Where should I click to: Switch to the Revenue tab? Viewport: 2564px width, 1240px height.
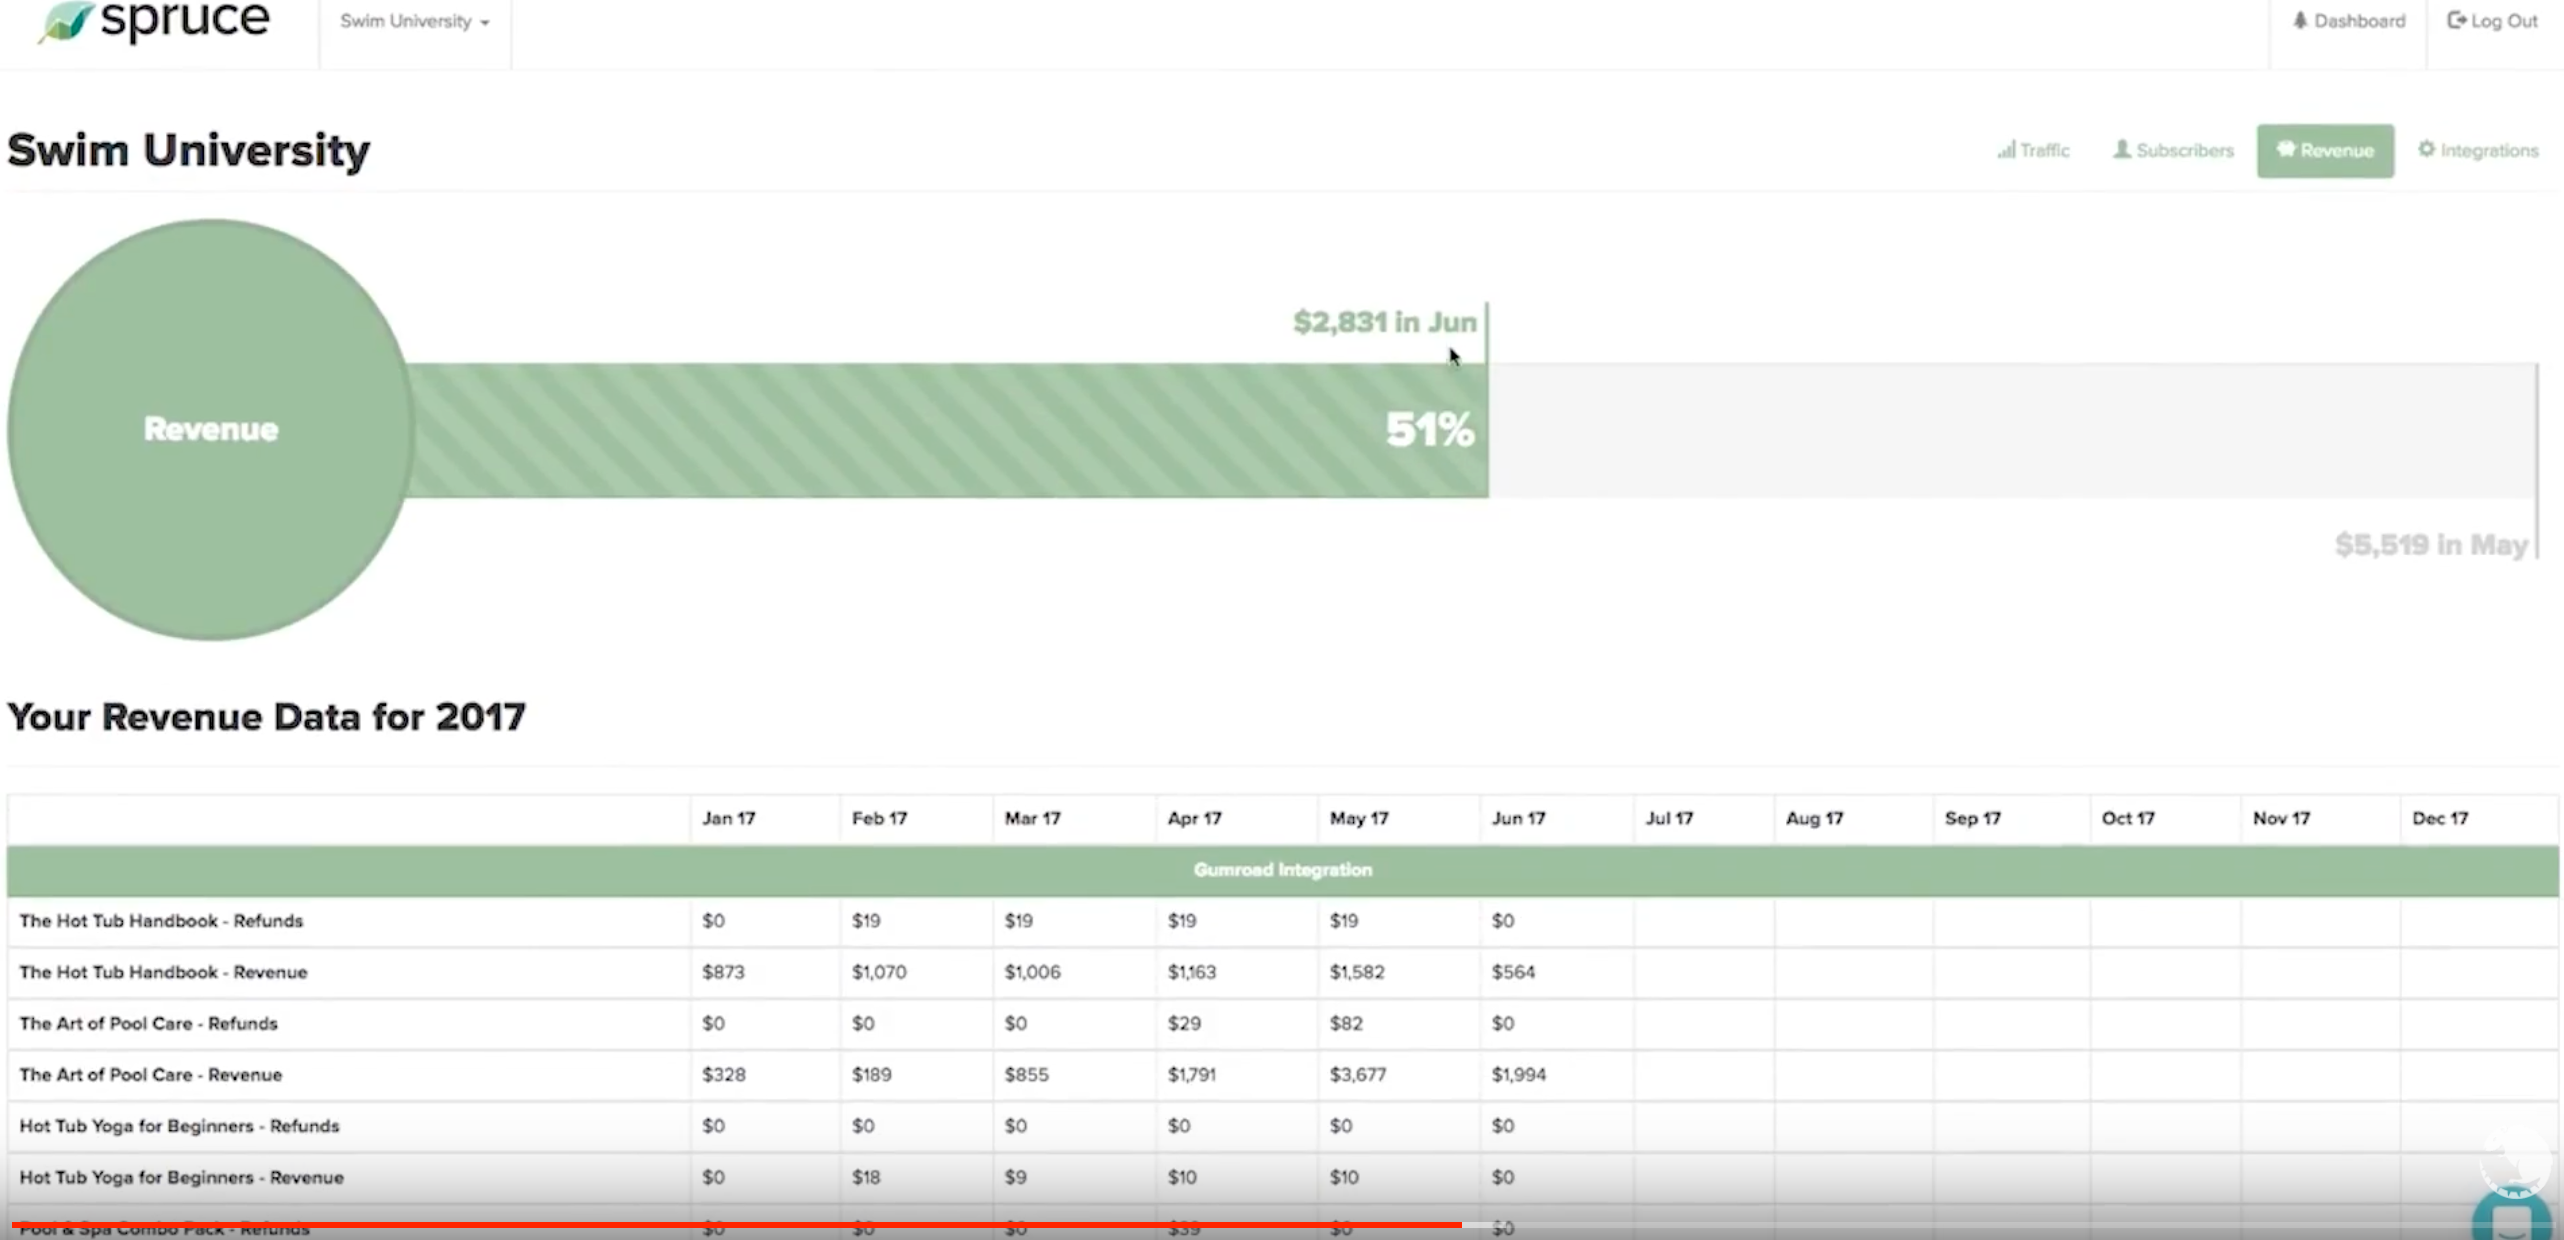(2325, 151)
